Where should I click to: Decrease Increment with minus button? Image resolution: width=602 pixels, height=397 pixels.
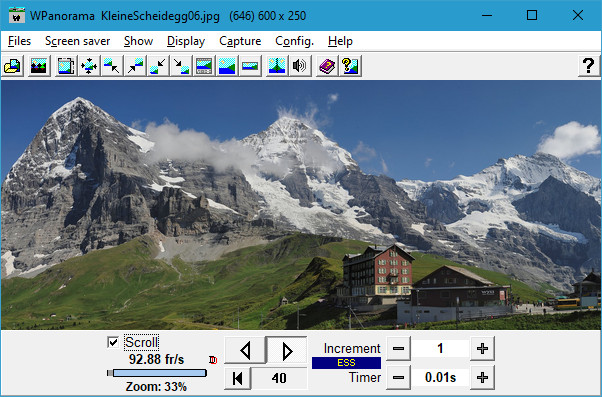pyautogui.click(x=399, y=349)
